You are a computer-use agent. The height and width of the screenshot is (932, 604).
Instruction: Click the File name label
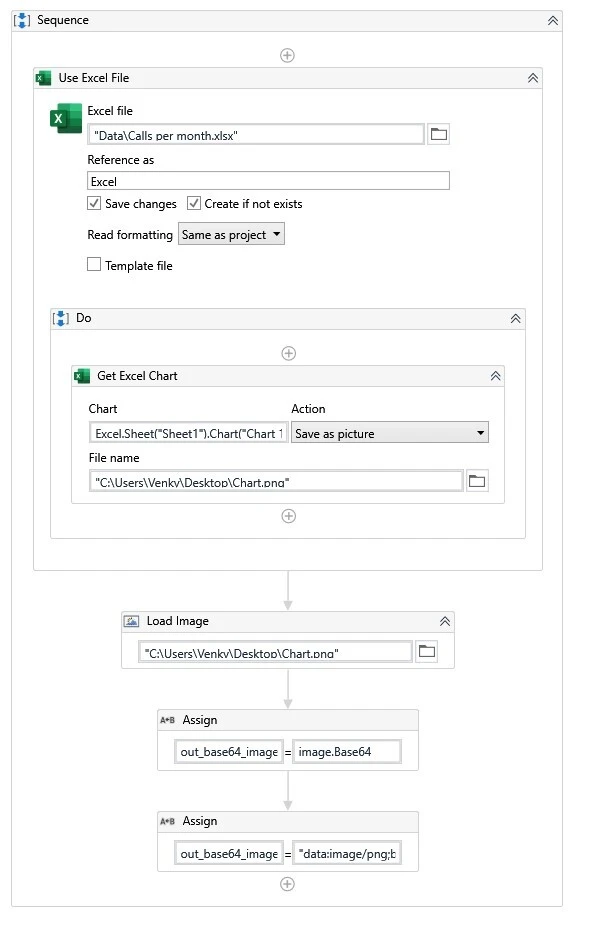pos(114,458)
